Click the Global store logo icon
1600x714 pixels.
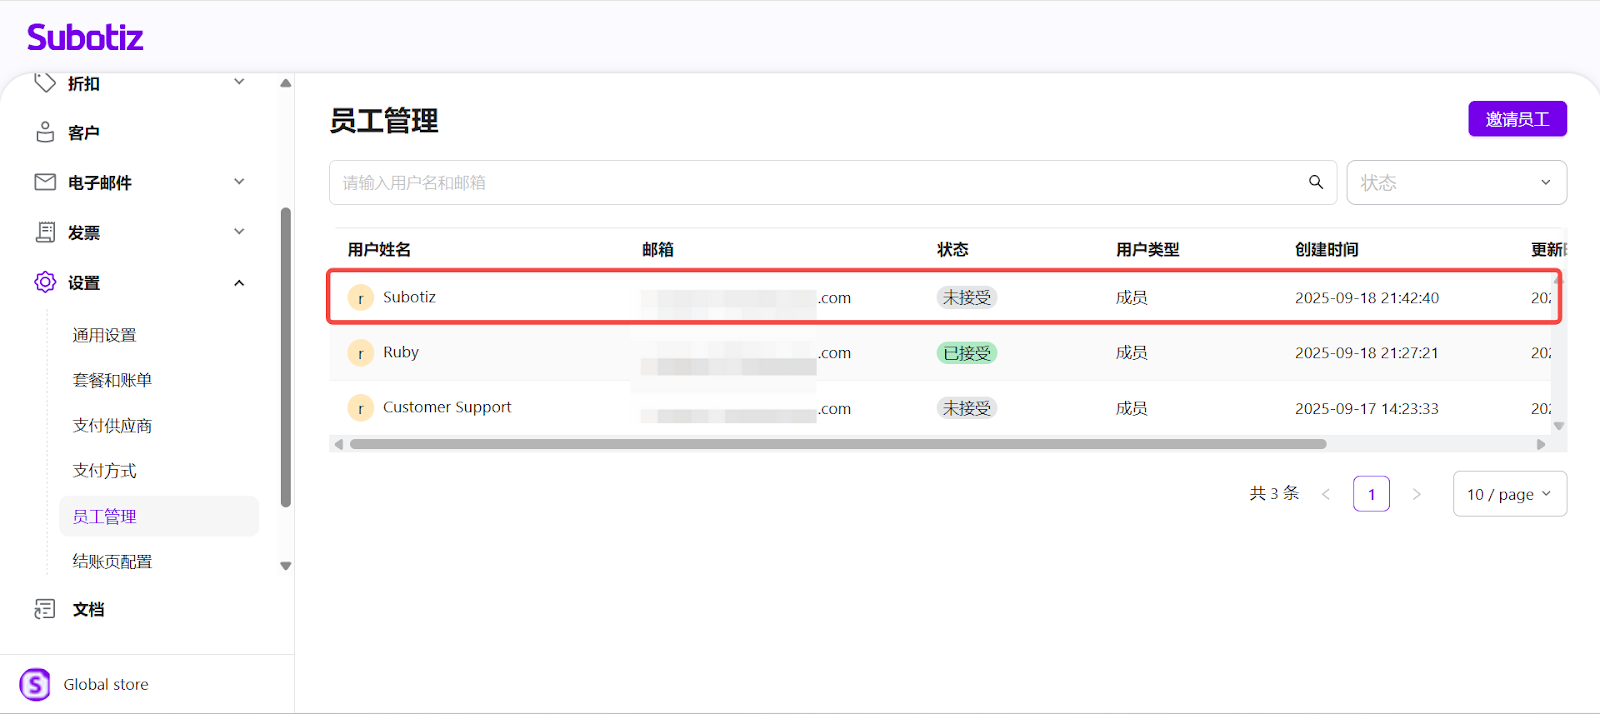tap(35, 684)
